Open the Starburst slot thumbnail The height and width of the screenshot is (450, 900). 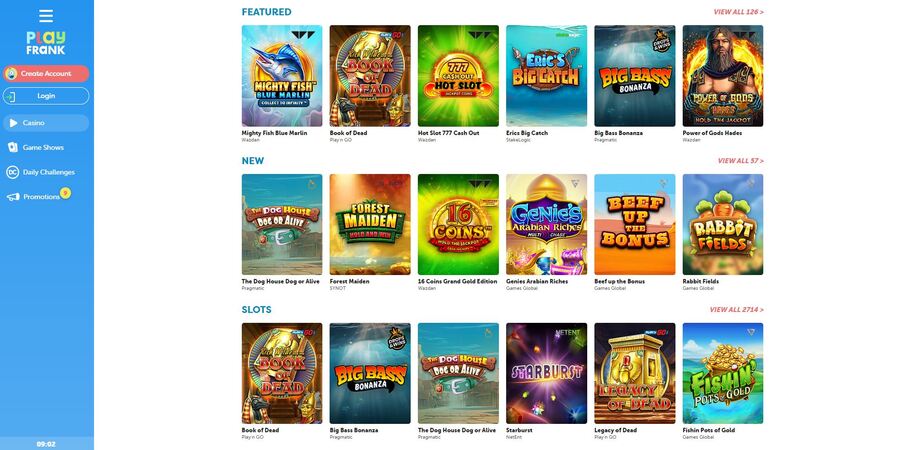pyautogui.click(x=546, y=373)
